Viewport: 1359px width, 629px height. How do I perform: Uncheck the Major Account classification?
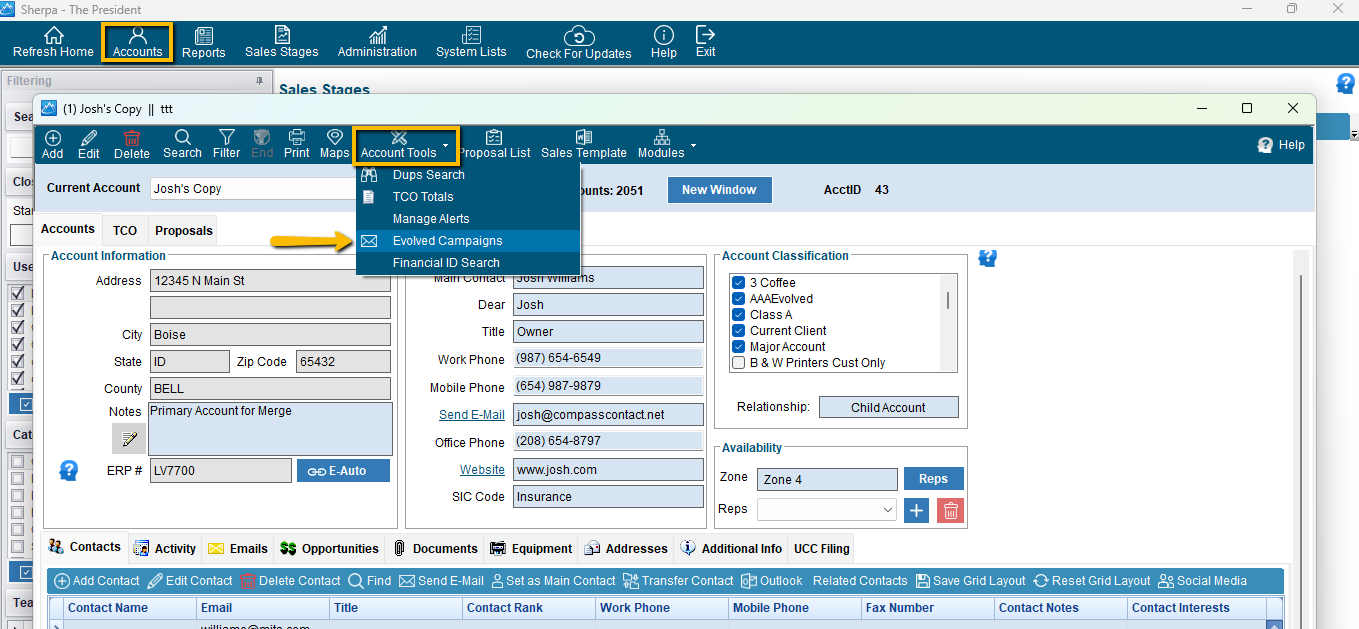point(738,347)
